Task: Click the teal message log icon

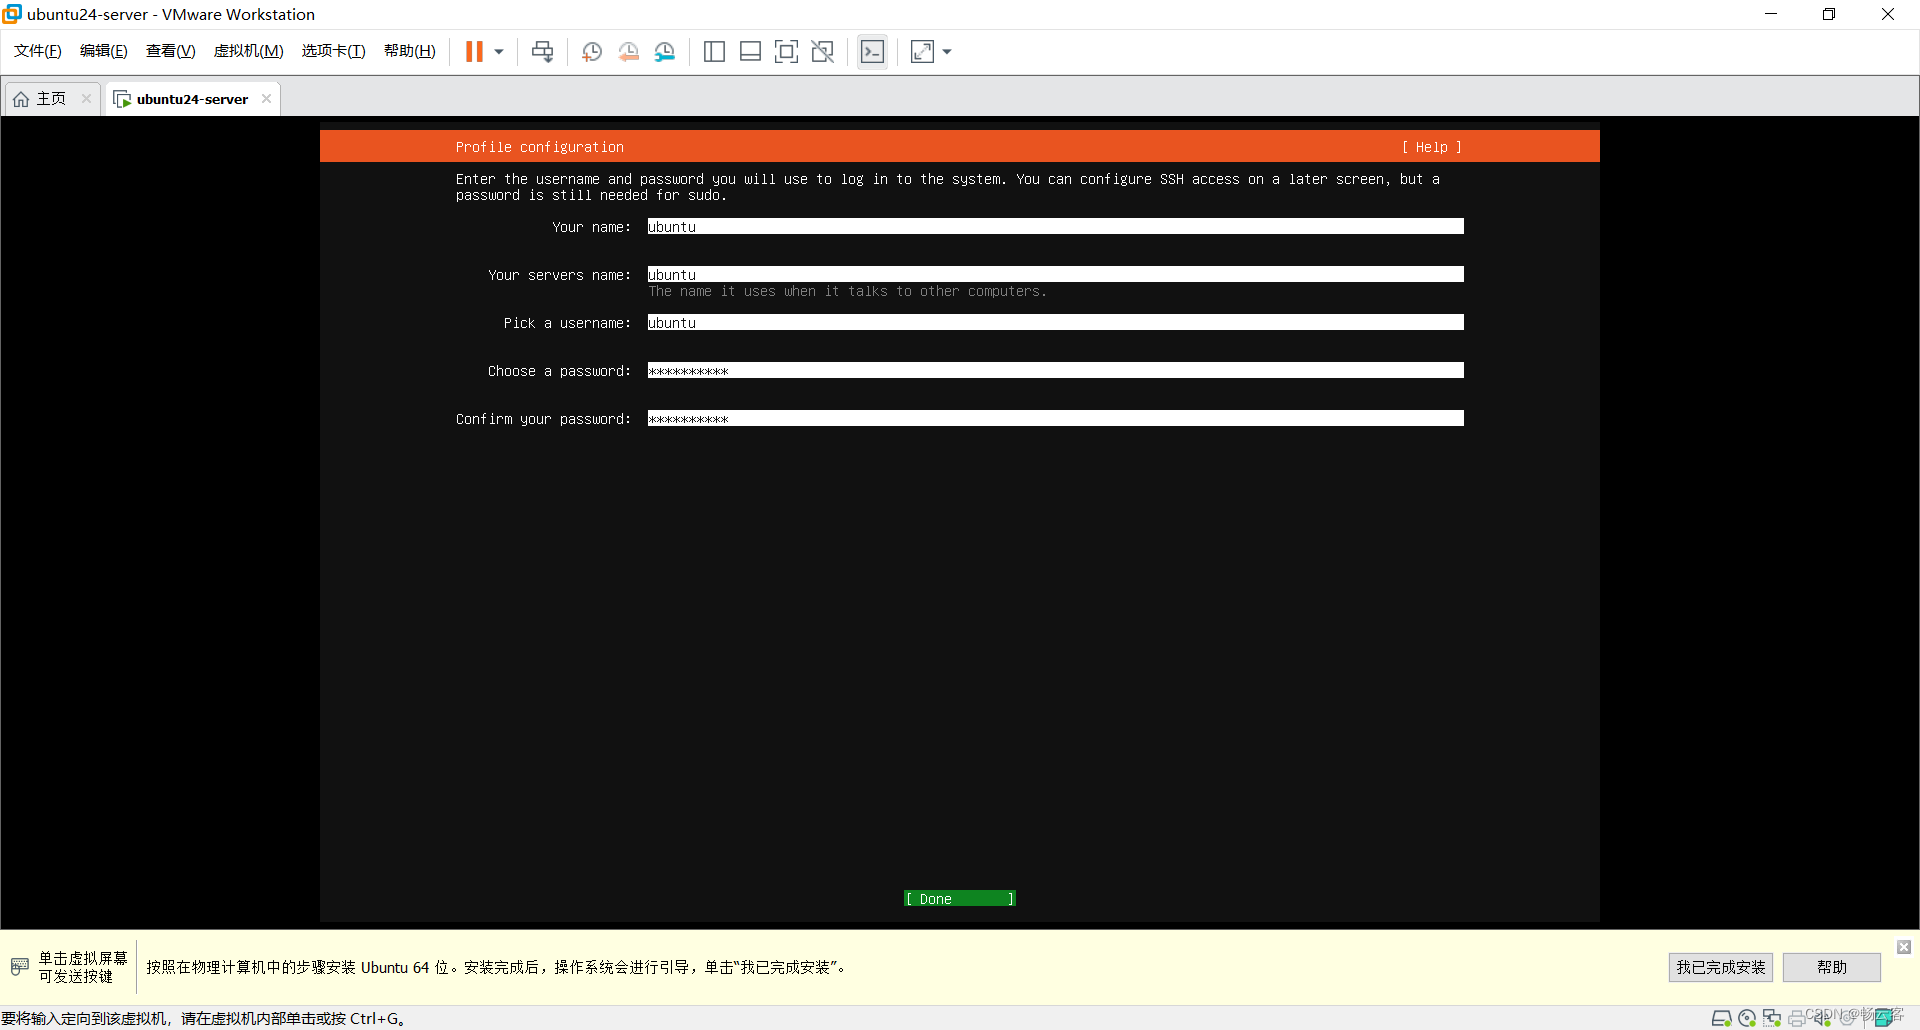Action: pos(1884,1018)
